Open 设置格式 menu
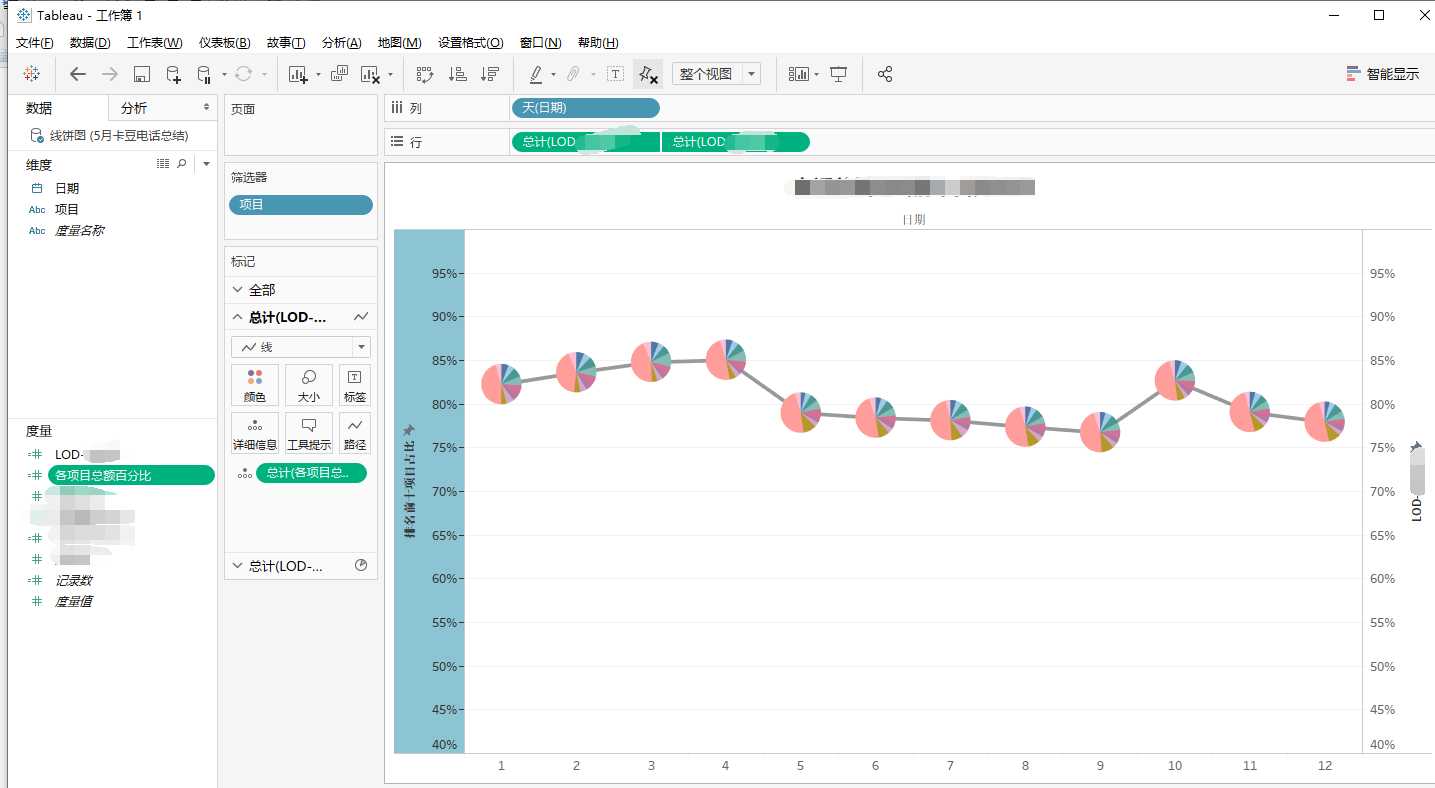Screen dimensions: 1435x788 (470, 43)
